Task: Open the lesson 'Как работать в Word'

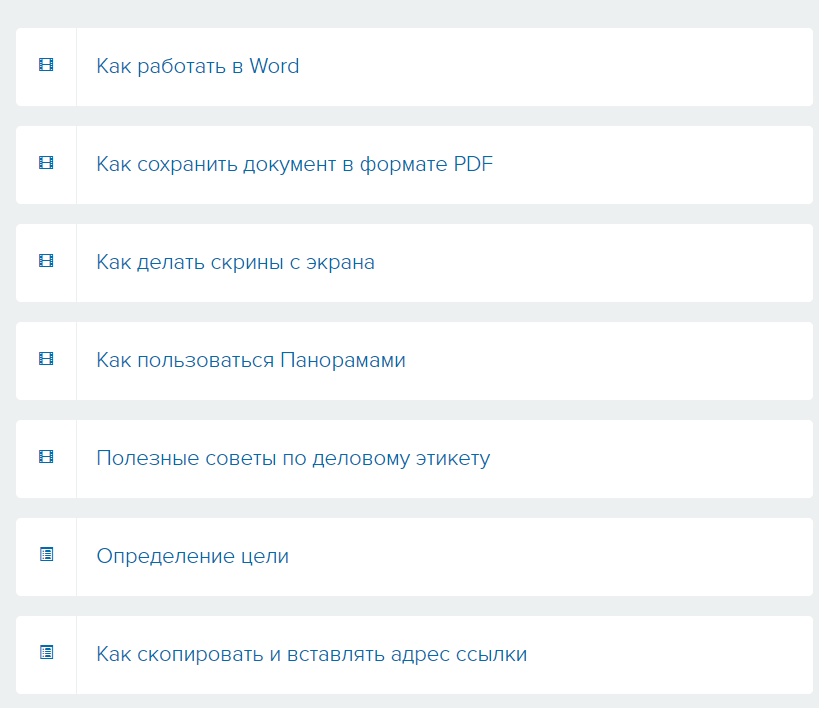Action: (197, 67)
